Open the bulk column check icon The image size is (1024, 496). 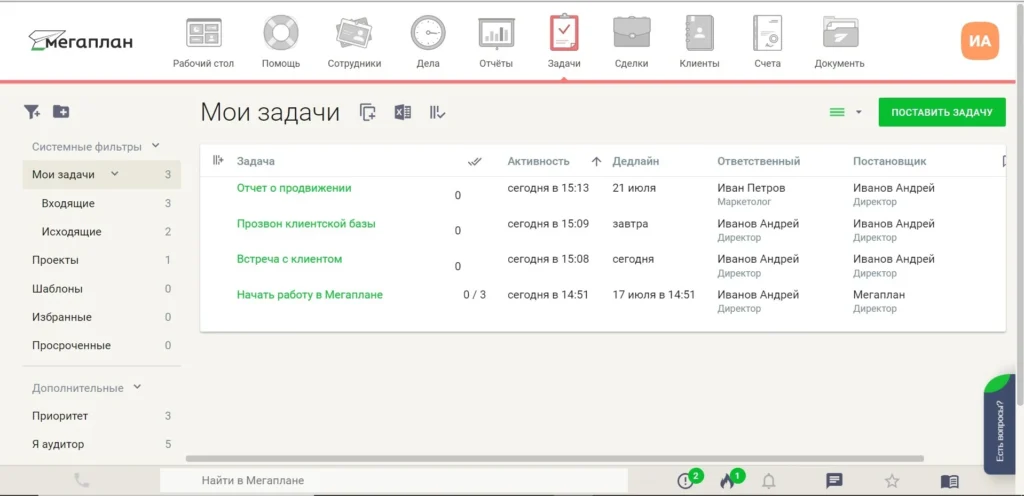click(438, 112)
